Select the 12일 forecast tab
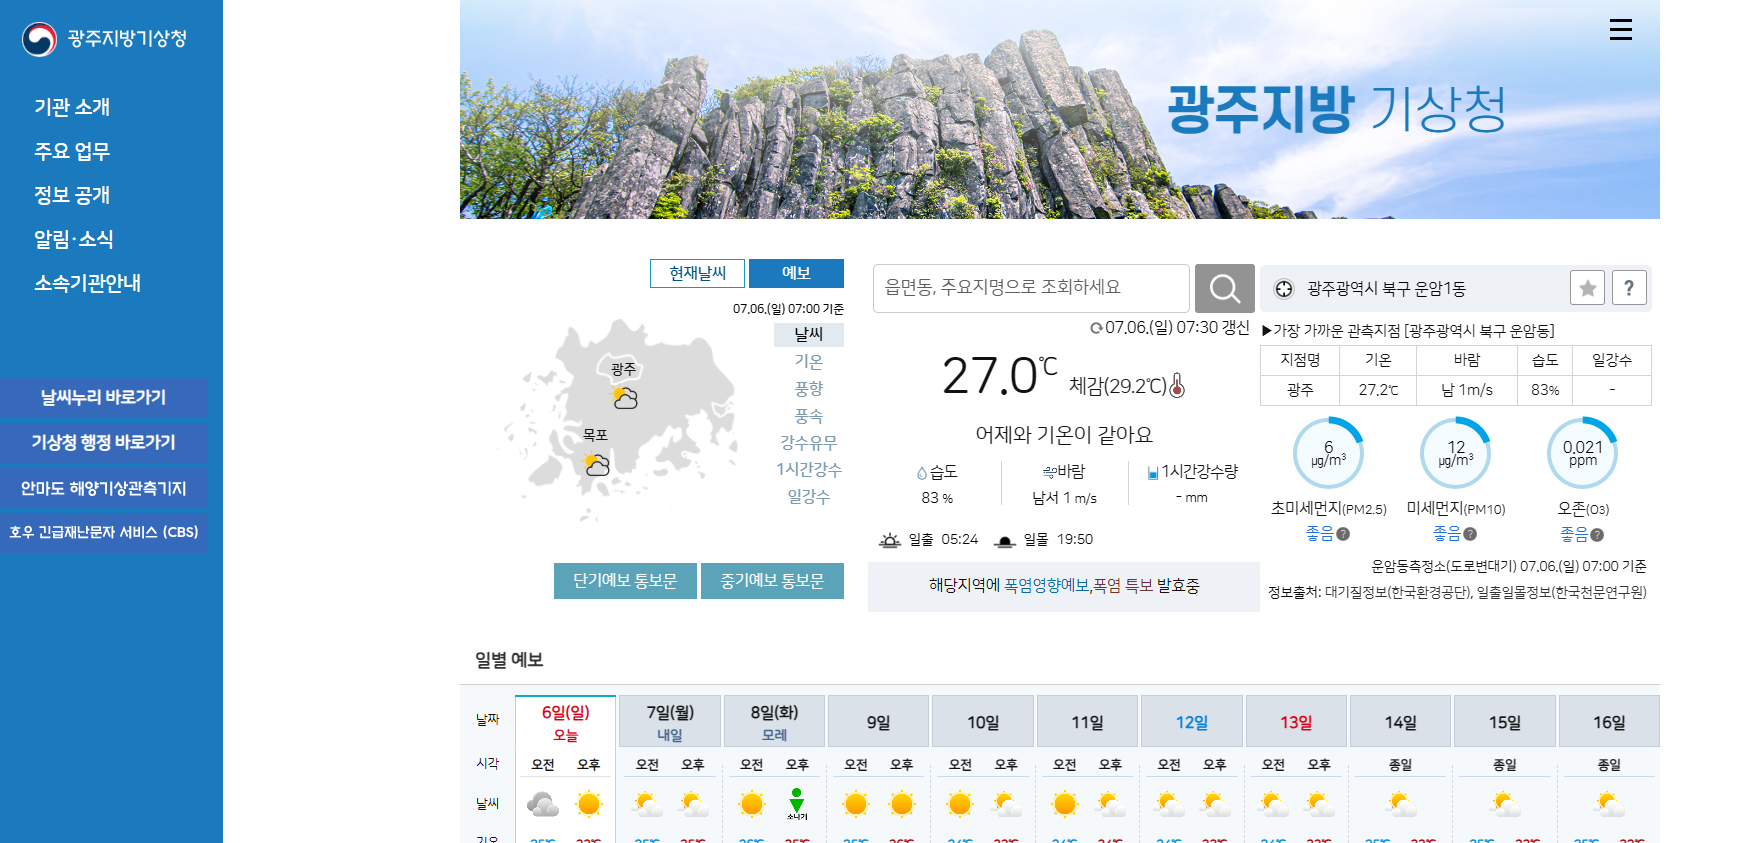 (1192, 722)
